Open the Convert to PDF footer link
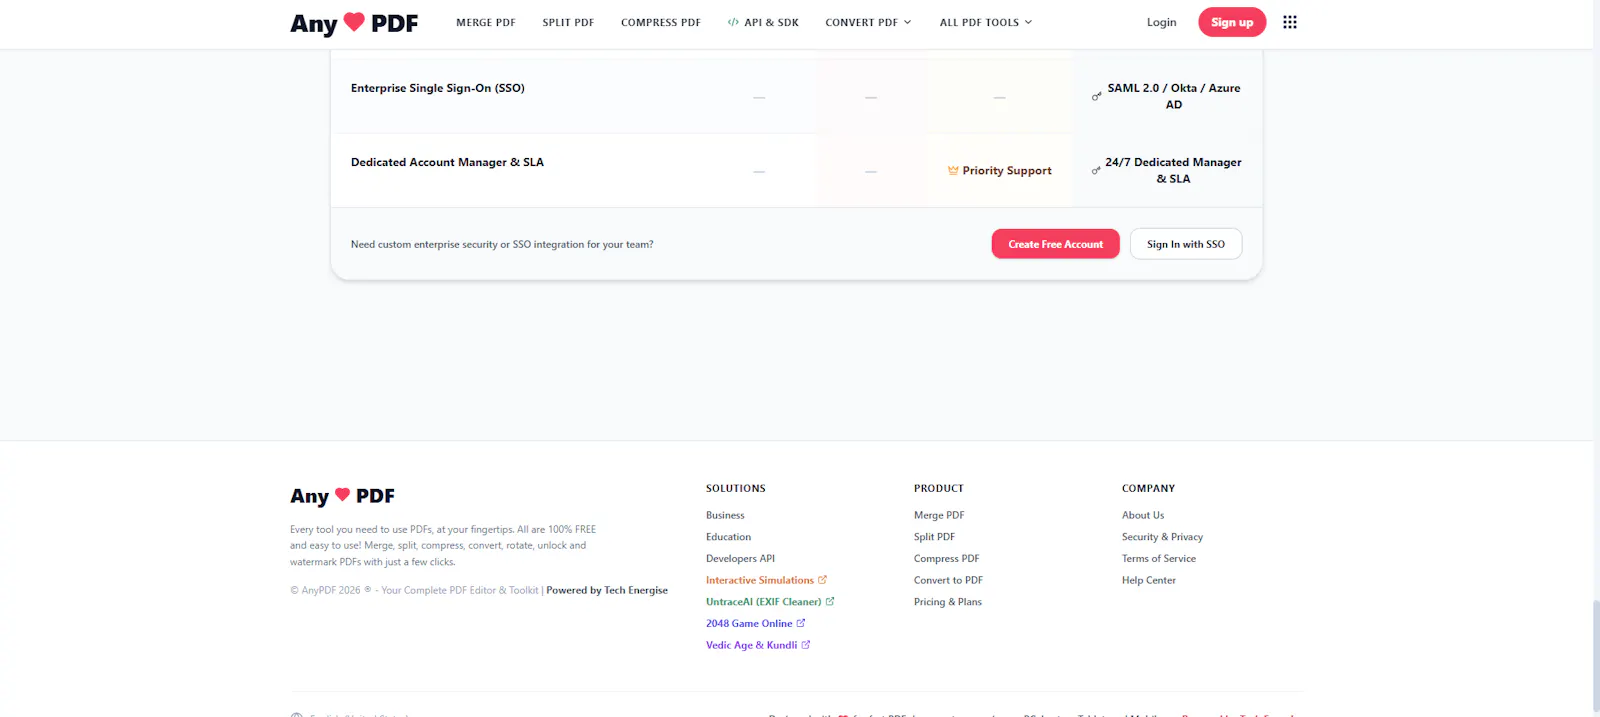 948,580
